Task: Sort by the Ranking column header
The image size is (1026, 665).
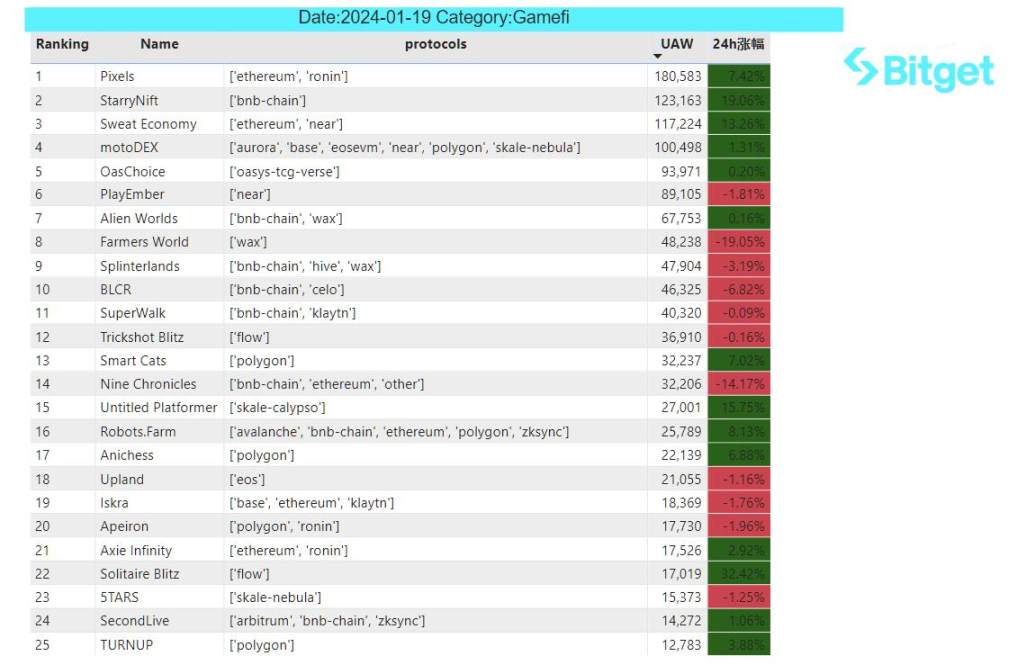Action: (x=62, y=44)
